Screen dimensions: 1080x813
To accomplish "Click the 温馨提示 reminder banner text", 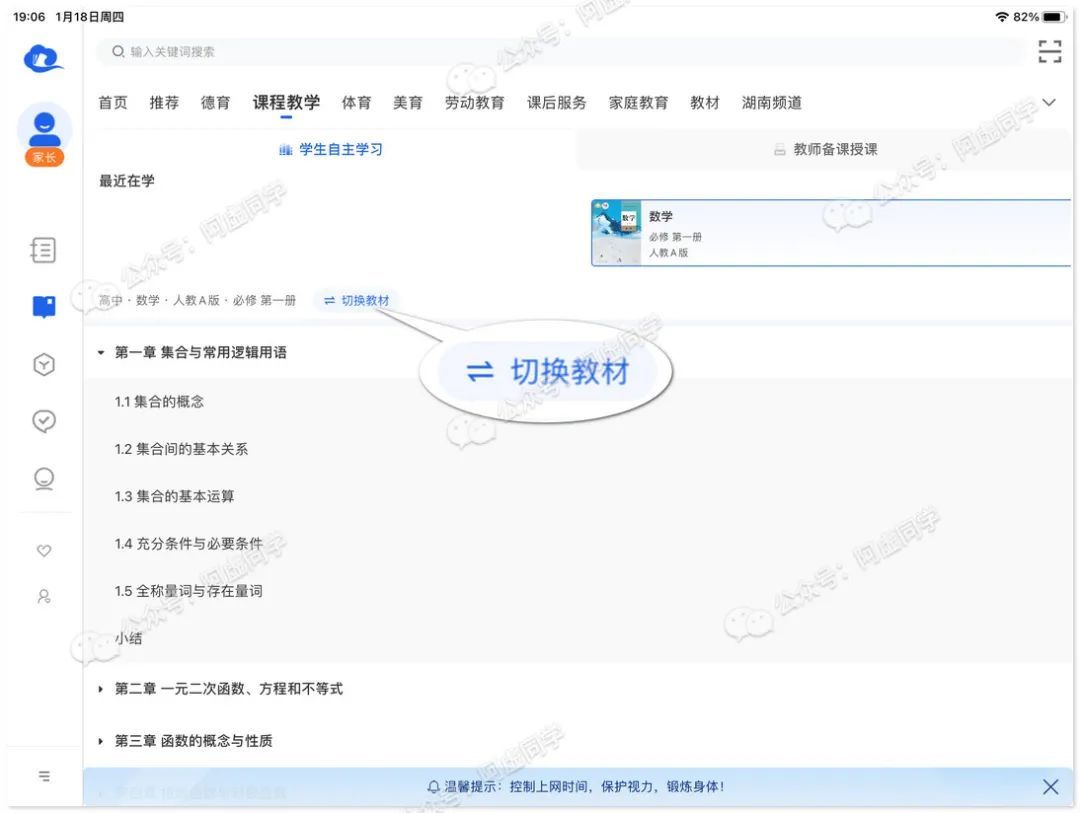I will coord(584,787).
